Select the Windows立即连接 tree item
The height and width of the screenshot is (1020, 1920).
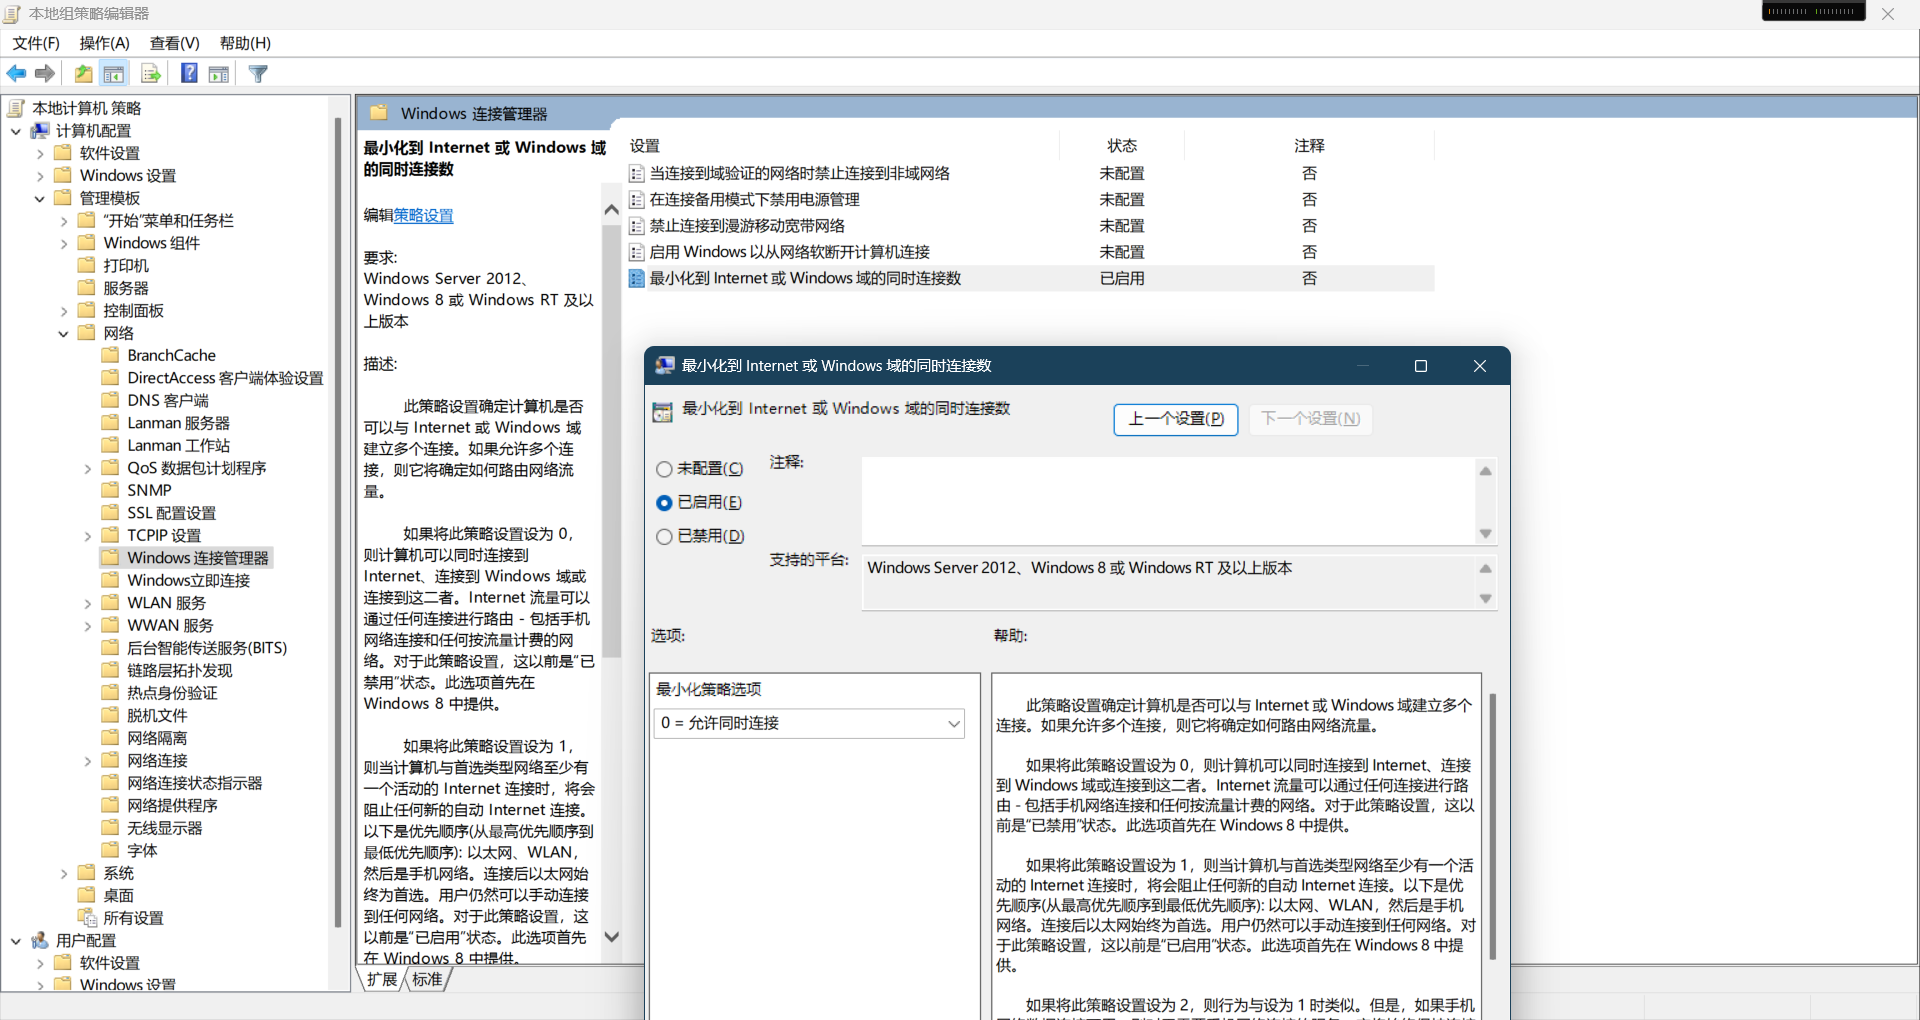coord(189,581)
